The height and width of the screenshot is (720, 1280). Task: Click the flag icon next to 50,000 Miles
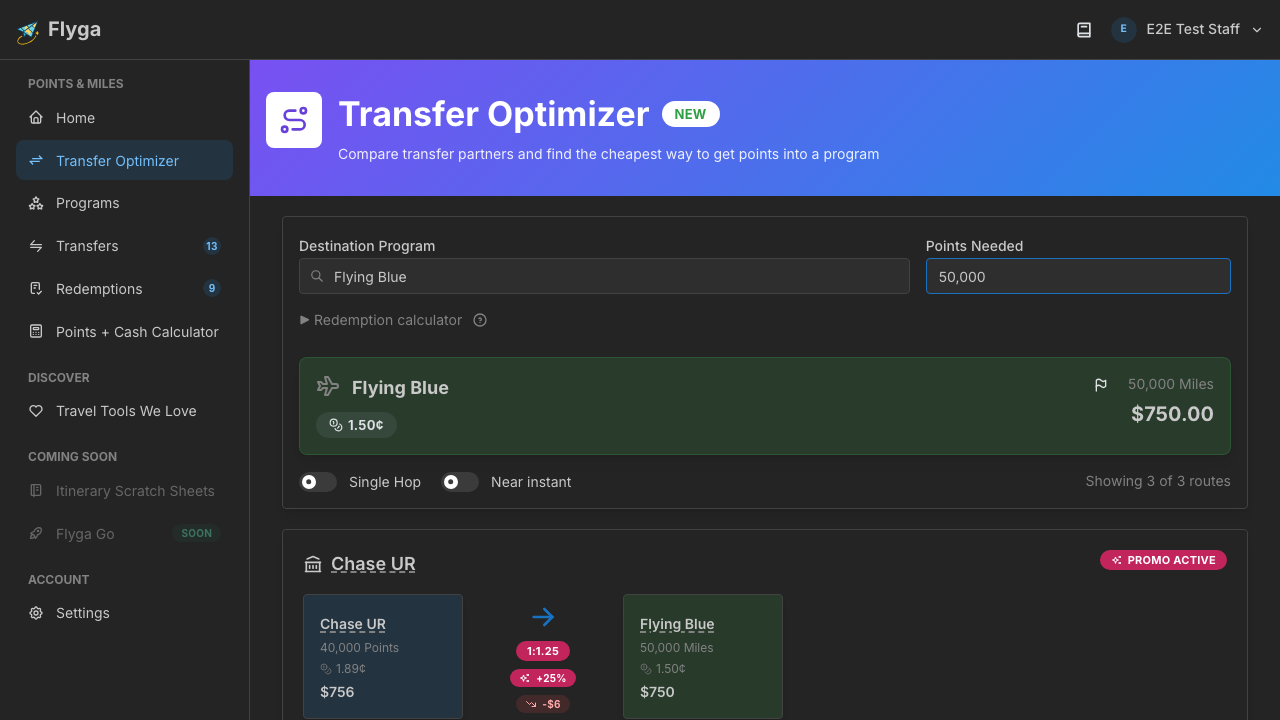1101,385
